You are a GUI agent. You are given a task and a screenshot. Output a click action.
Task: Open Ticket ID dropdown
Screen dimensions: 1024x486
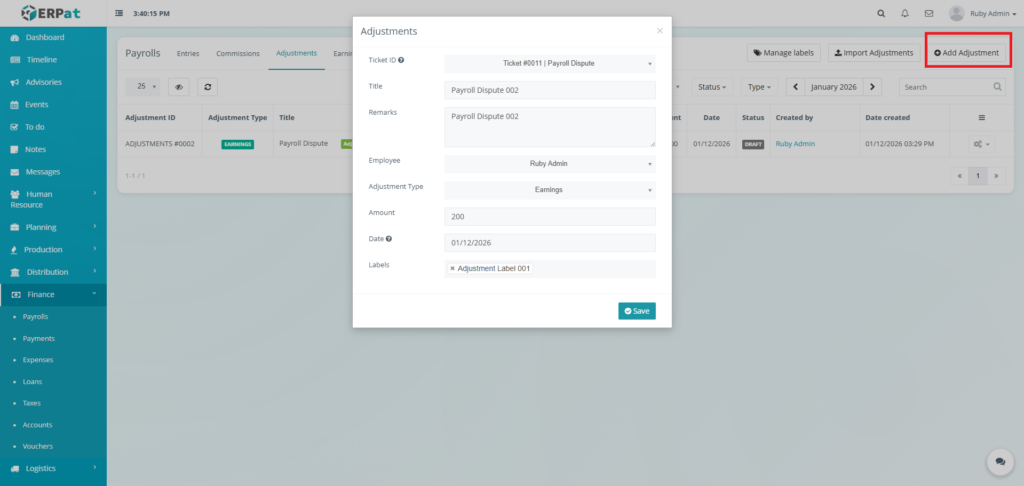click(550, 64)
